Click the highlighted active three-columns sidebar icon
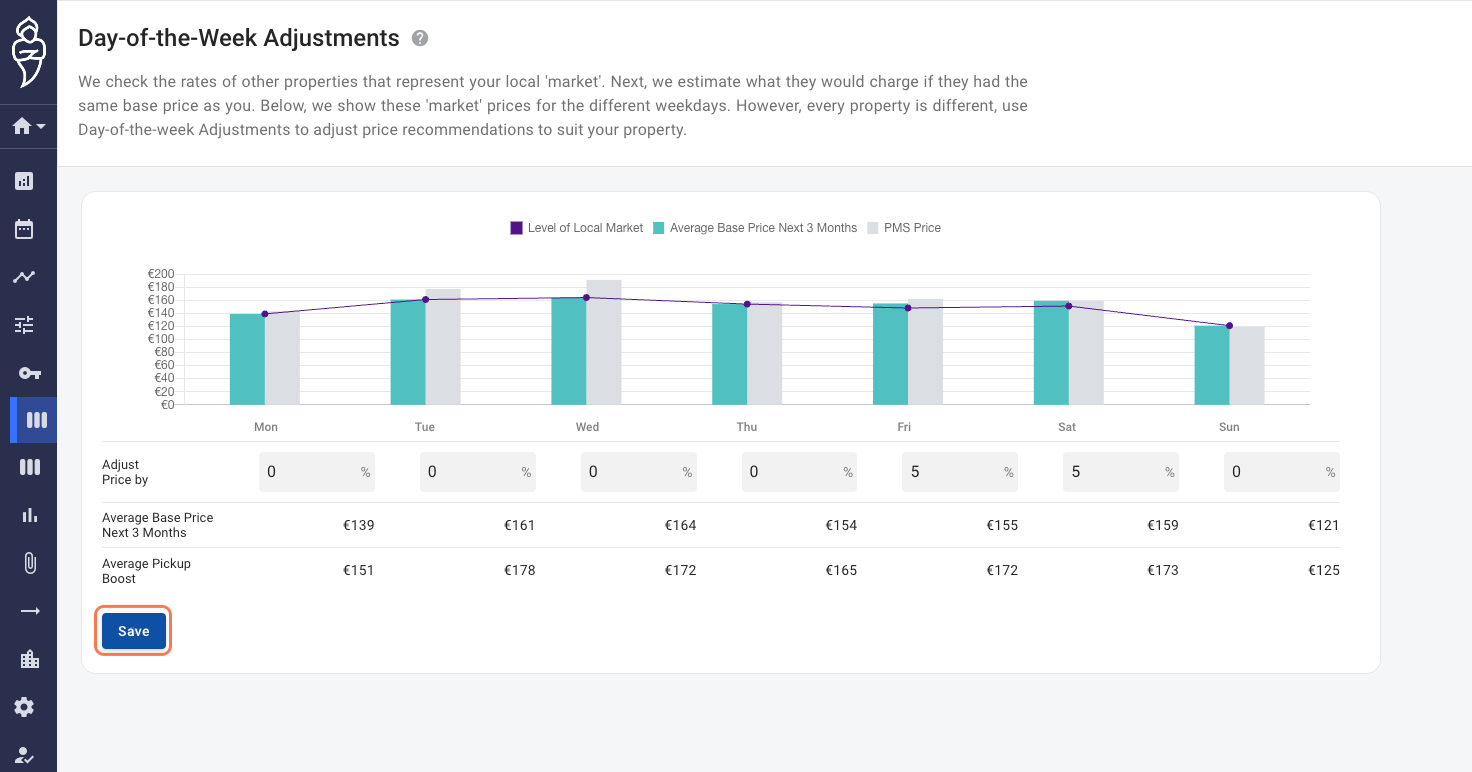 36,420
